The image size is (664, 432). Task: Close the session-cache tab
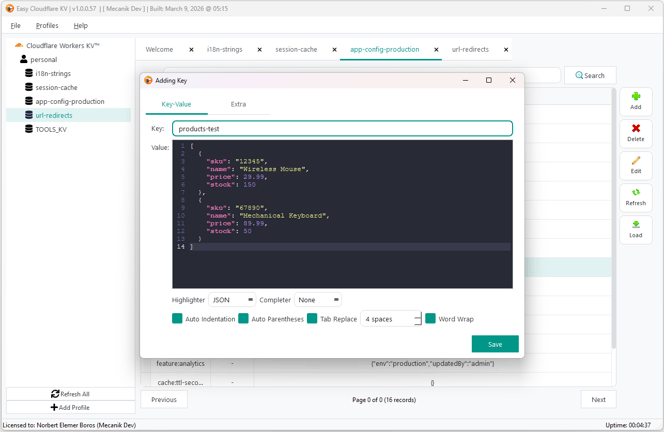[x=335, y=50]
